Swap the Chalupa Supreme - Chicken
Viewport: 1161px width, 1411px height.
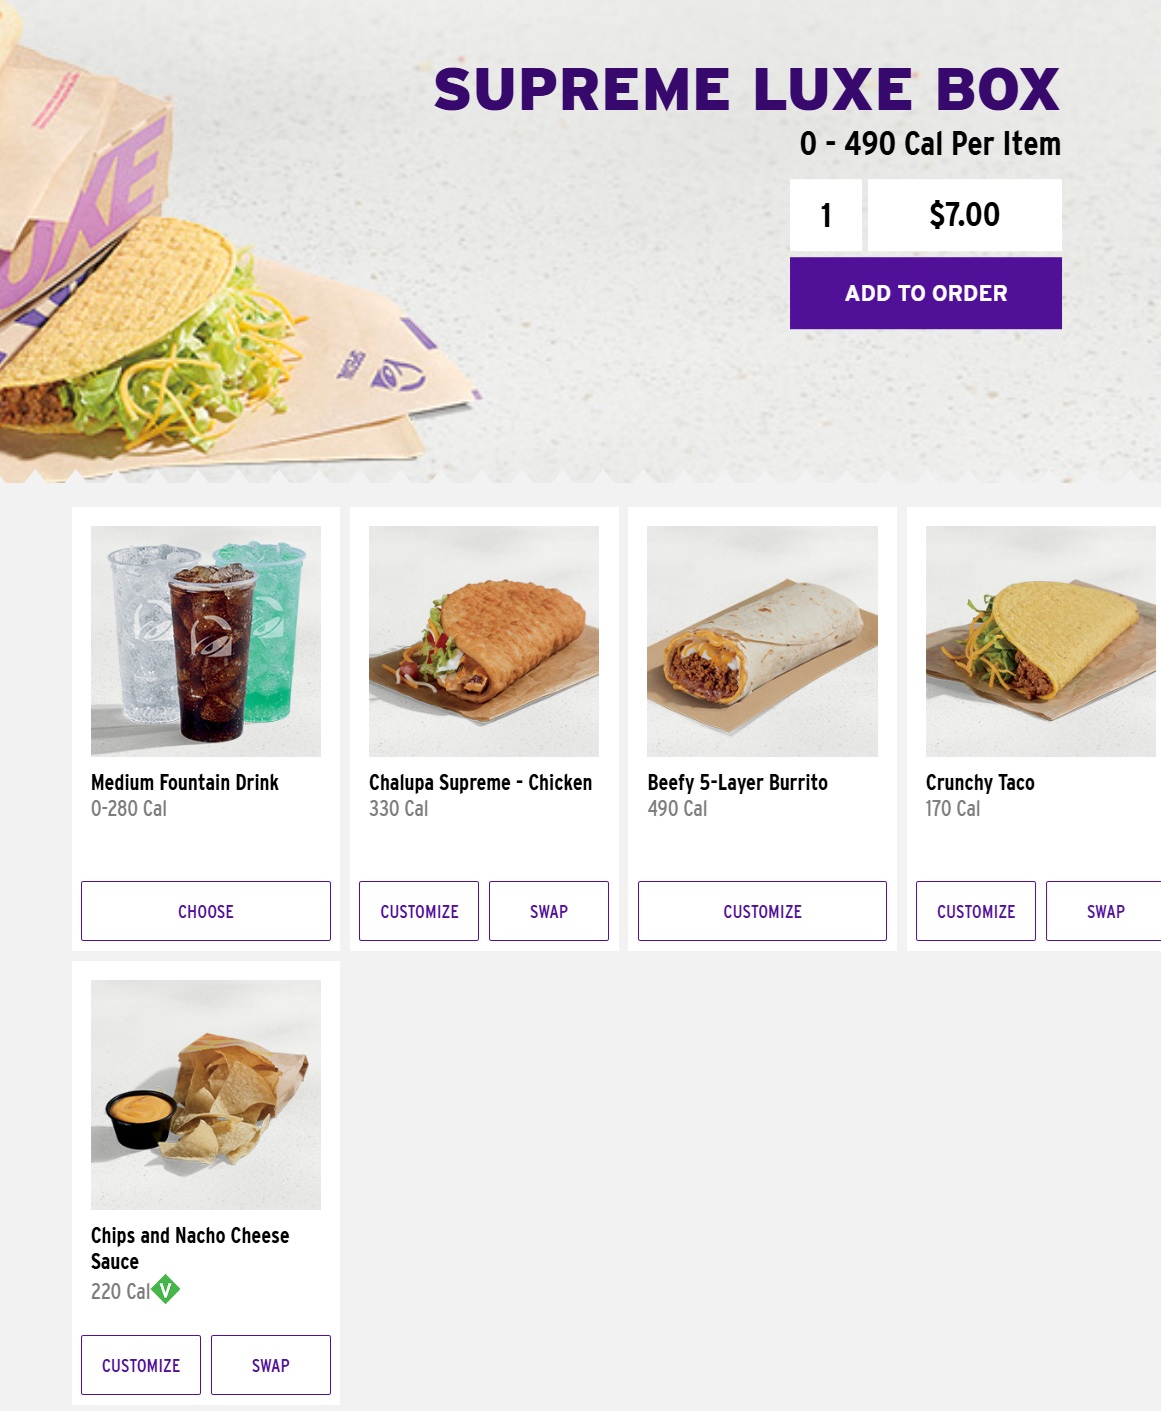[x=549, y=911]
